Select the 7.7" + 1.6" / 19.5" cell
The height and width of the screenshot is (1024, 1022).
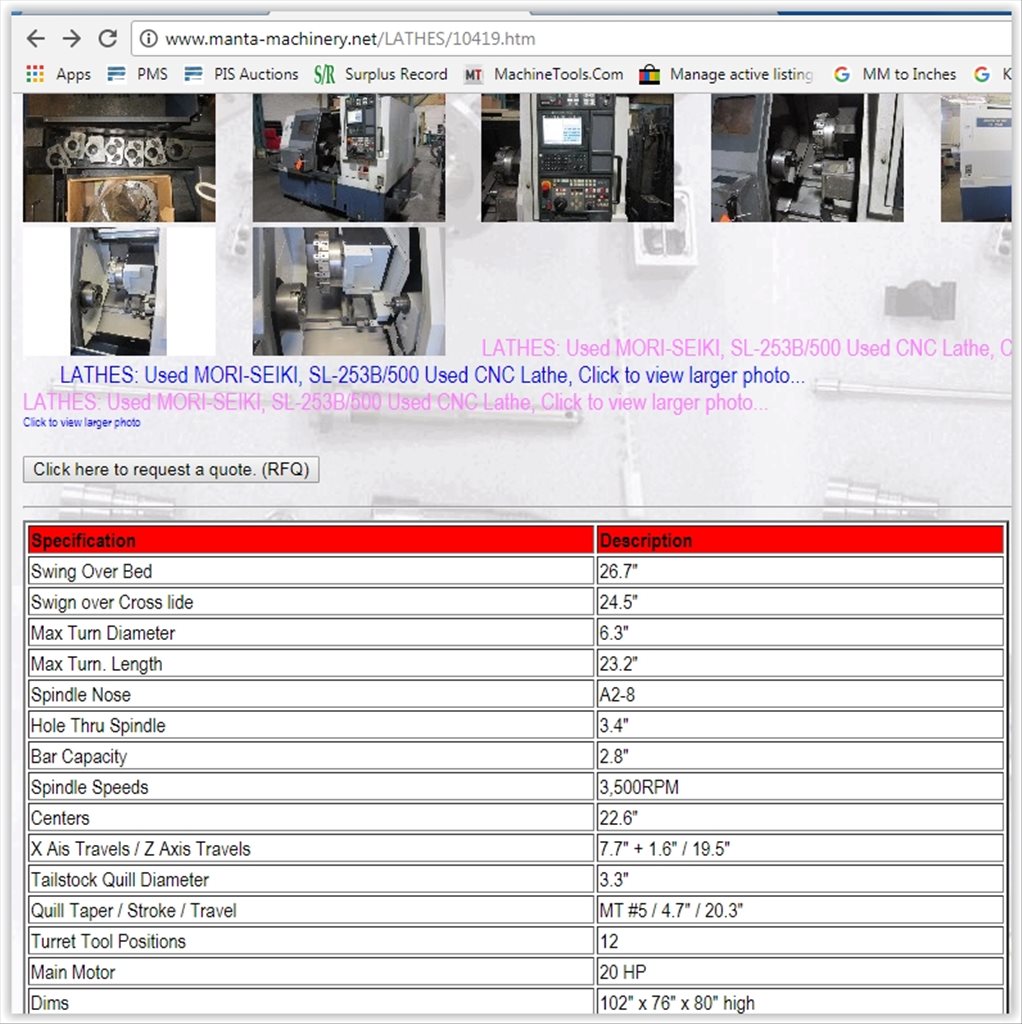(800, 849)
